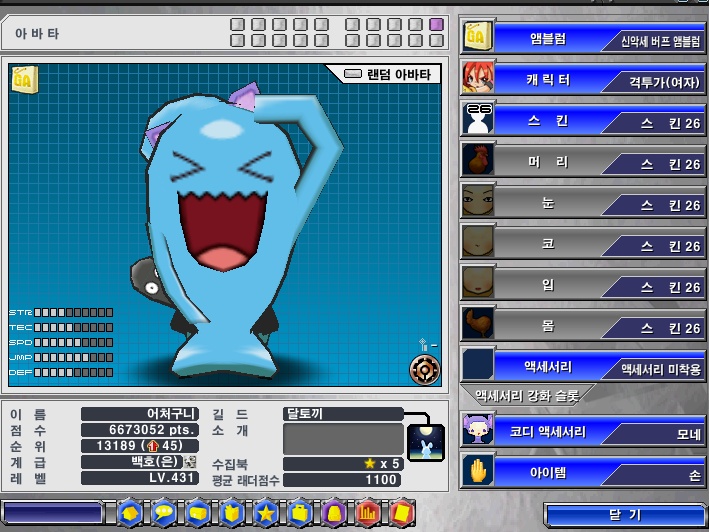Image resolution: width=709 pixels, height=532 pixels.
Task: Click the dark blue input bar at bottom left
Action: (53, 513)
